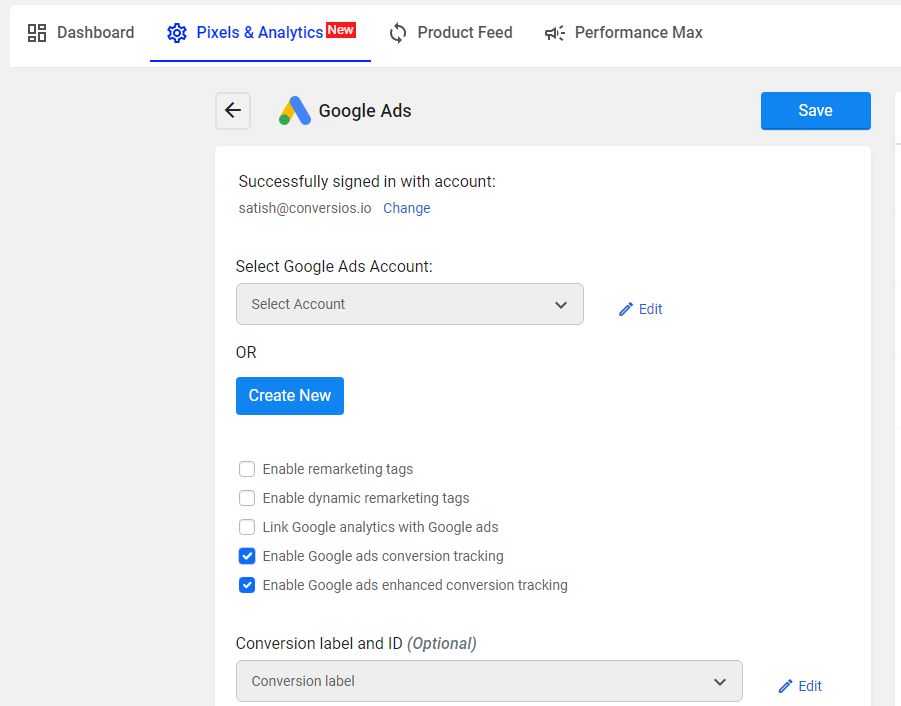Uncheck Enable Google ads conversion tracking
This screenshot has height=706, width=901.
click(247, 555)
